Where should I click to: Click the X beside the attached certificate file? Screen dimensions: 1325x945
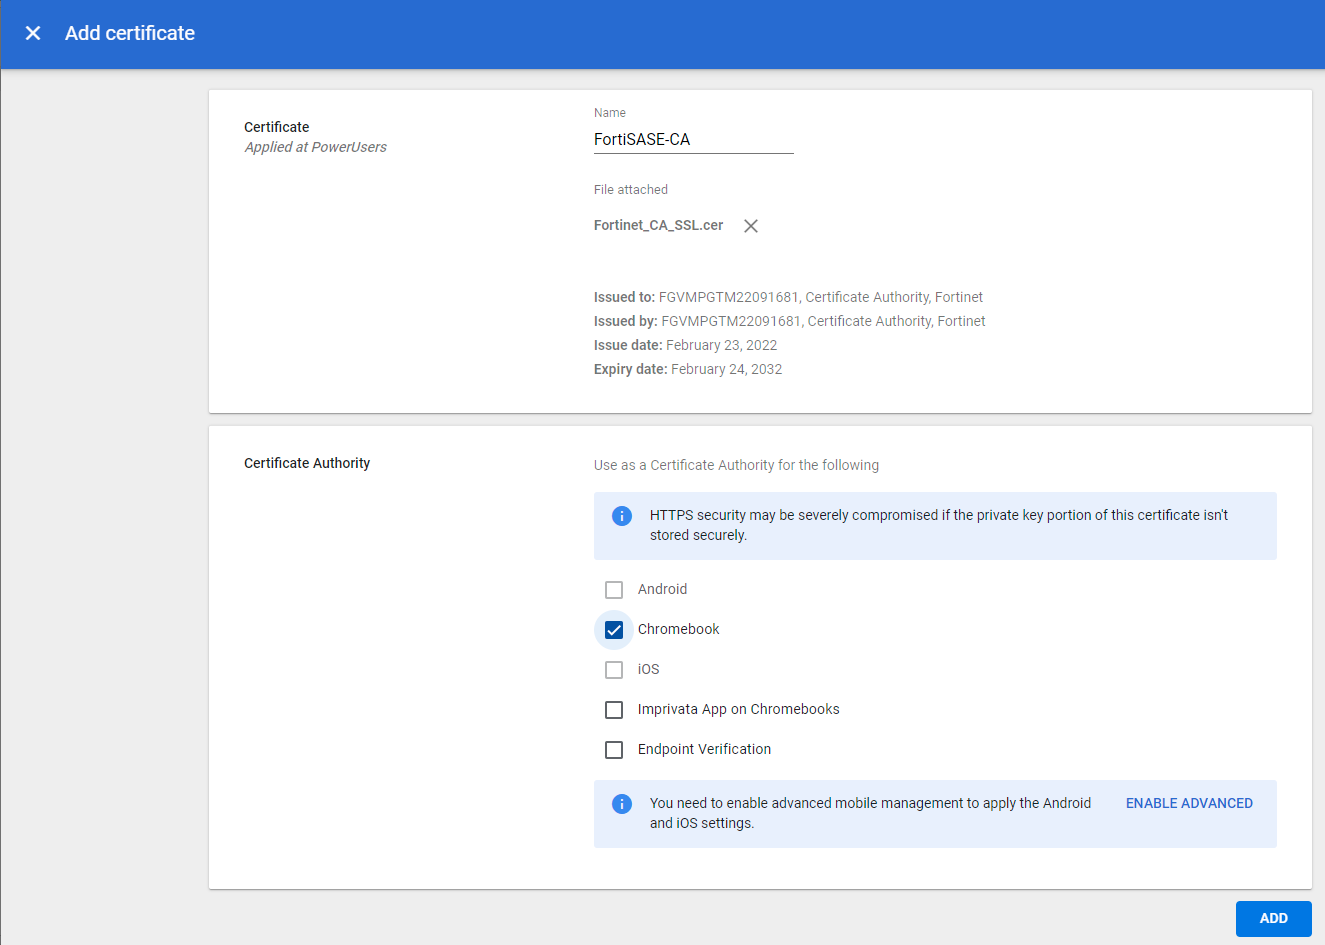click(751, 225)
